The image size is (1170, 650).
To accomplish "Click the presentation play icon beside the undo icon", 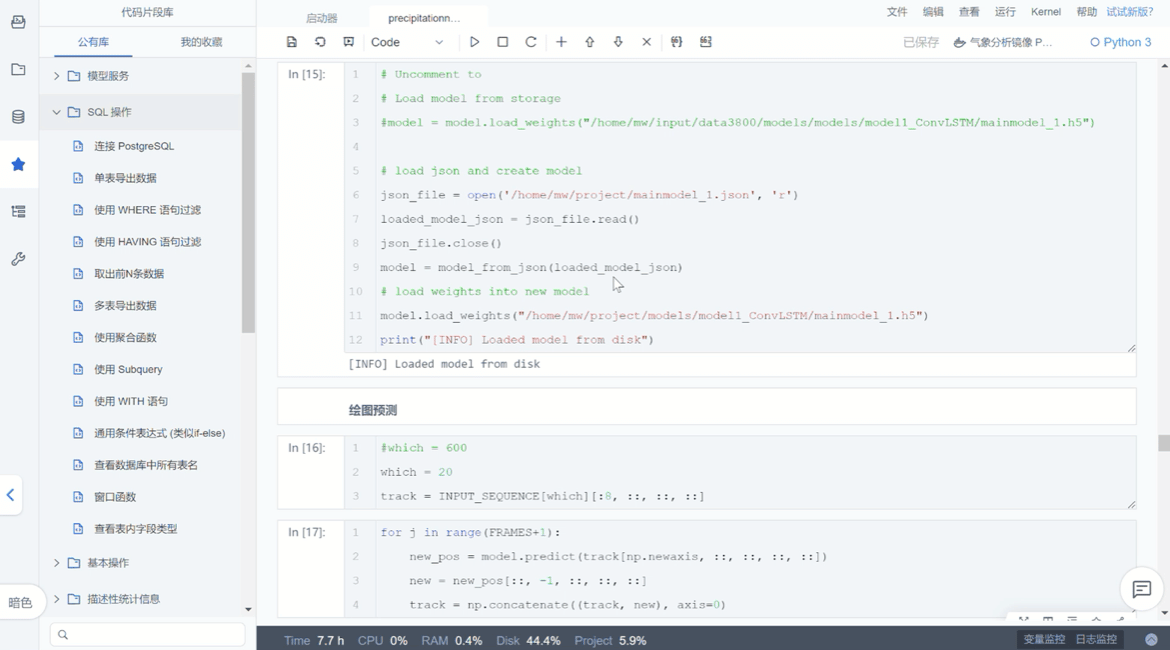I will pos(348,43).
